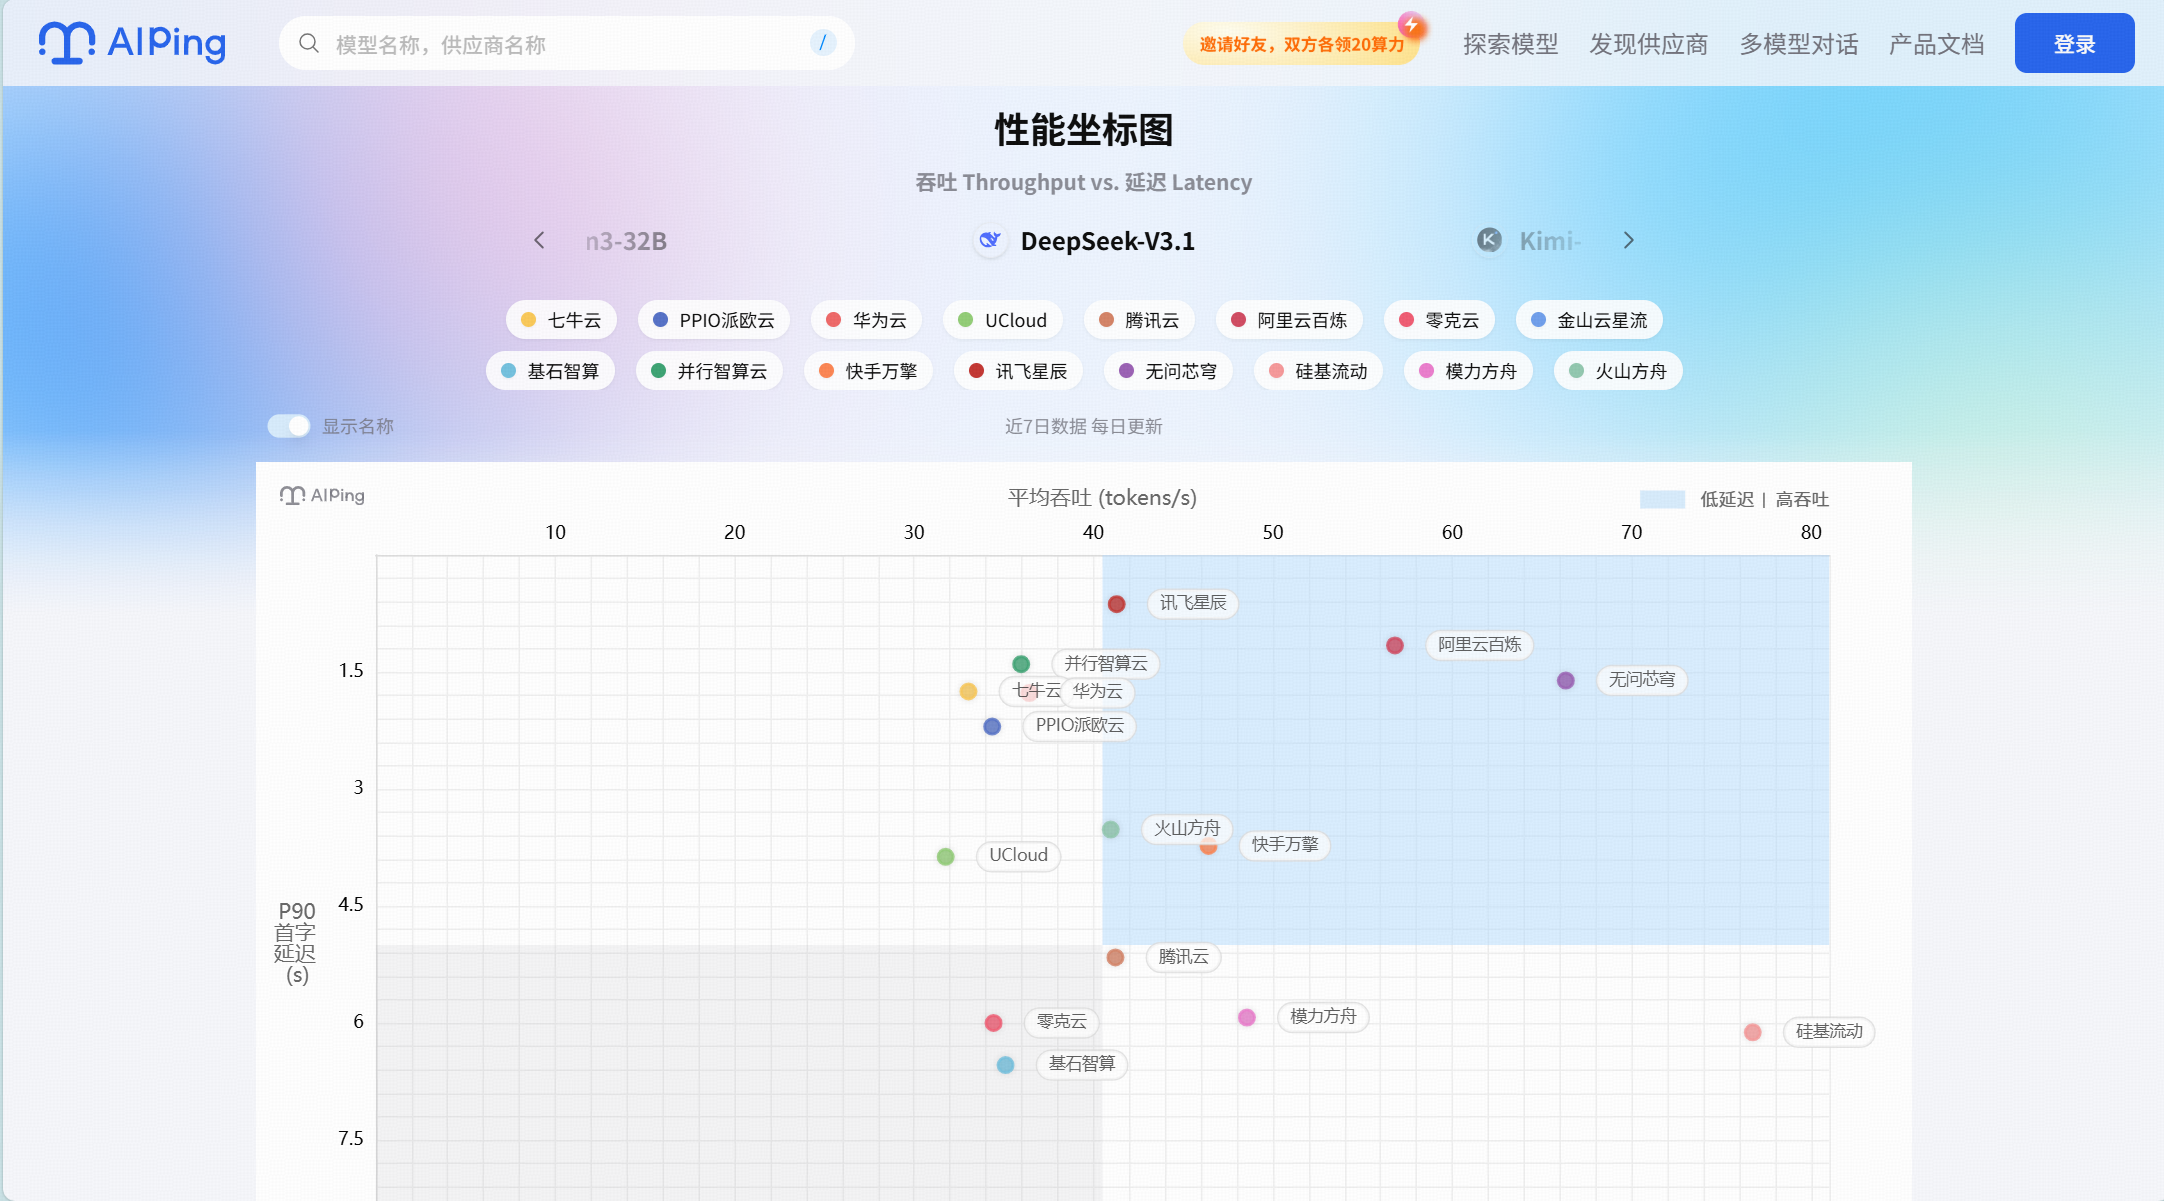This screenshot has width=2164, height=1201.
Task: Click the 登录 button
Action: (2074, 43)
